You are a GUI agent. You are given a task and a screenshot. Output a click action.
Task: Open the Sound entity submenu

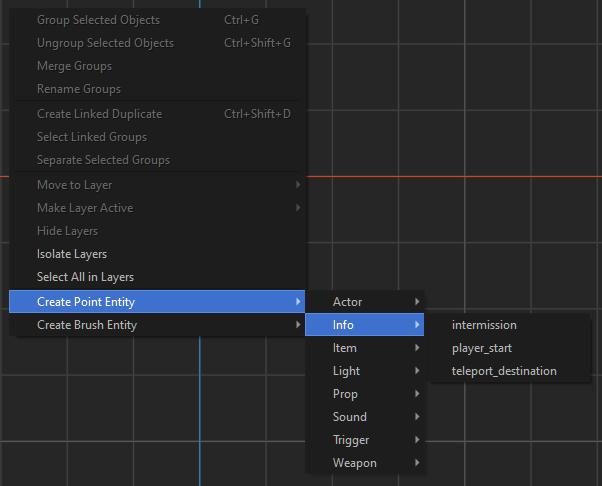pos(350,417)
